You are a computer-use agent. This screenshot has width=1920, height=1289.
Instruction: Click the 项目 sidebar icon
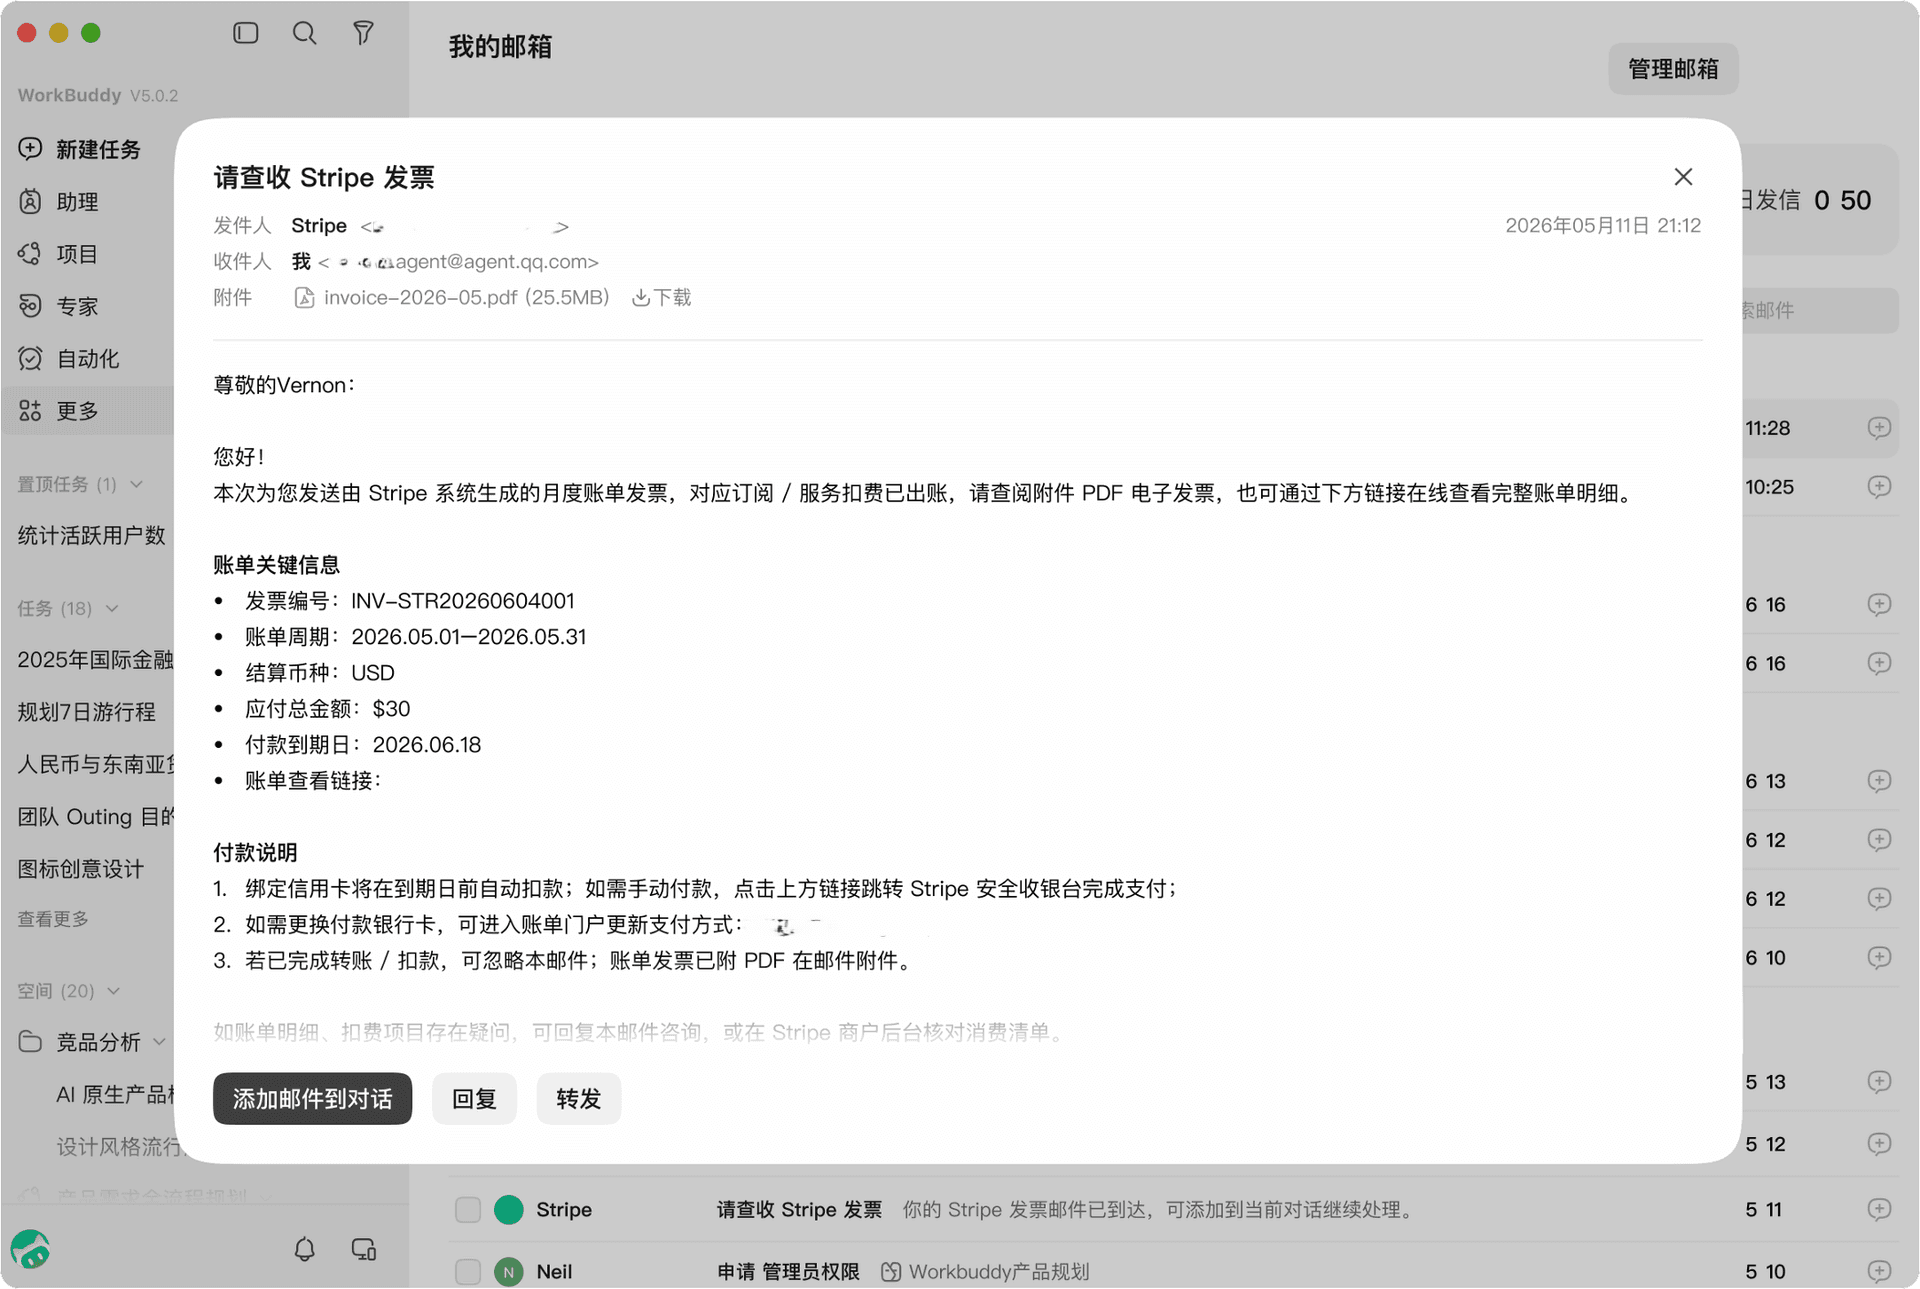pyautogui.click(x=30, y=254)
